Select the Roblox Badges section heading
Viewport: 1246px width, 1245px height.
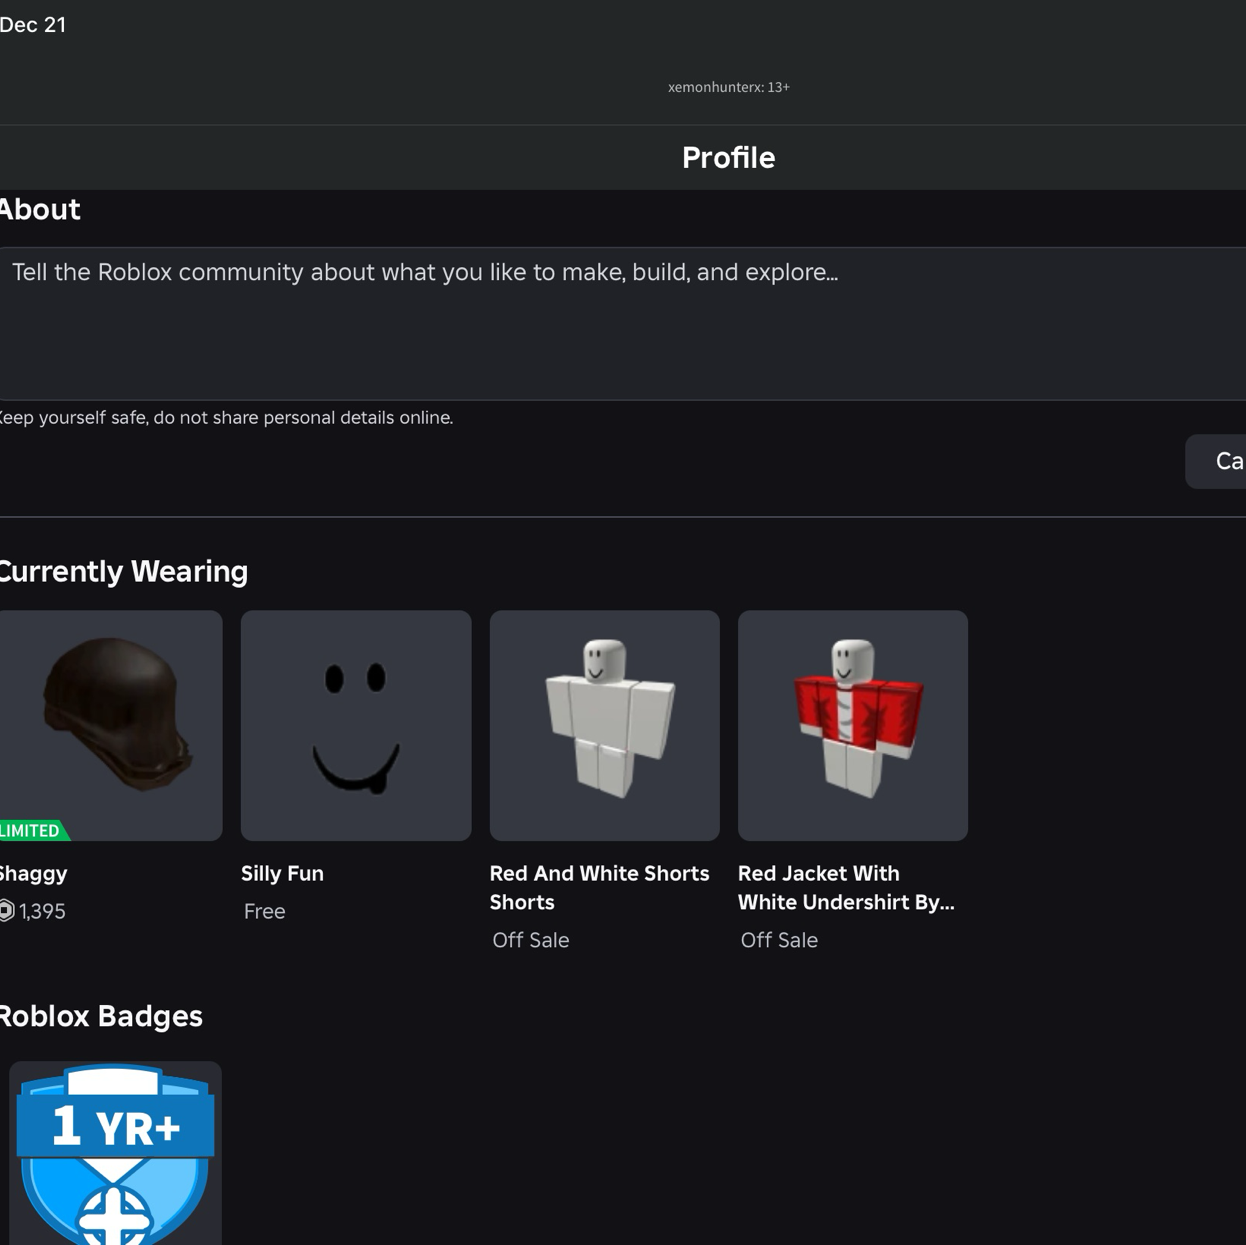click(100, 1016)
